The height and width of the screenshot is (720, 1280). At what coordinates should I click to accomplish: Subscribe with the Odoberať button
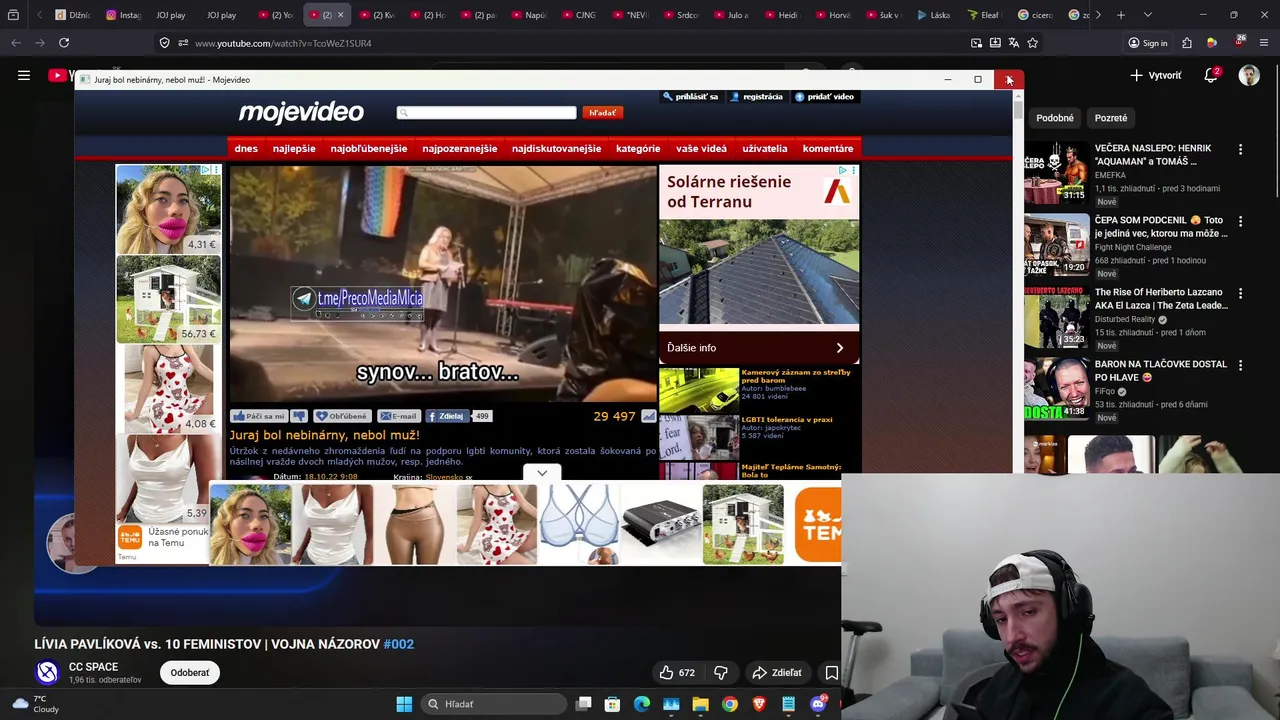(190, 673)
